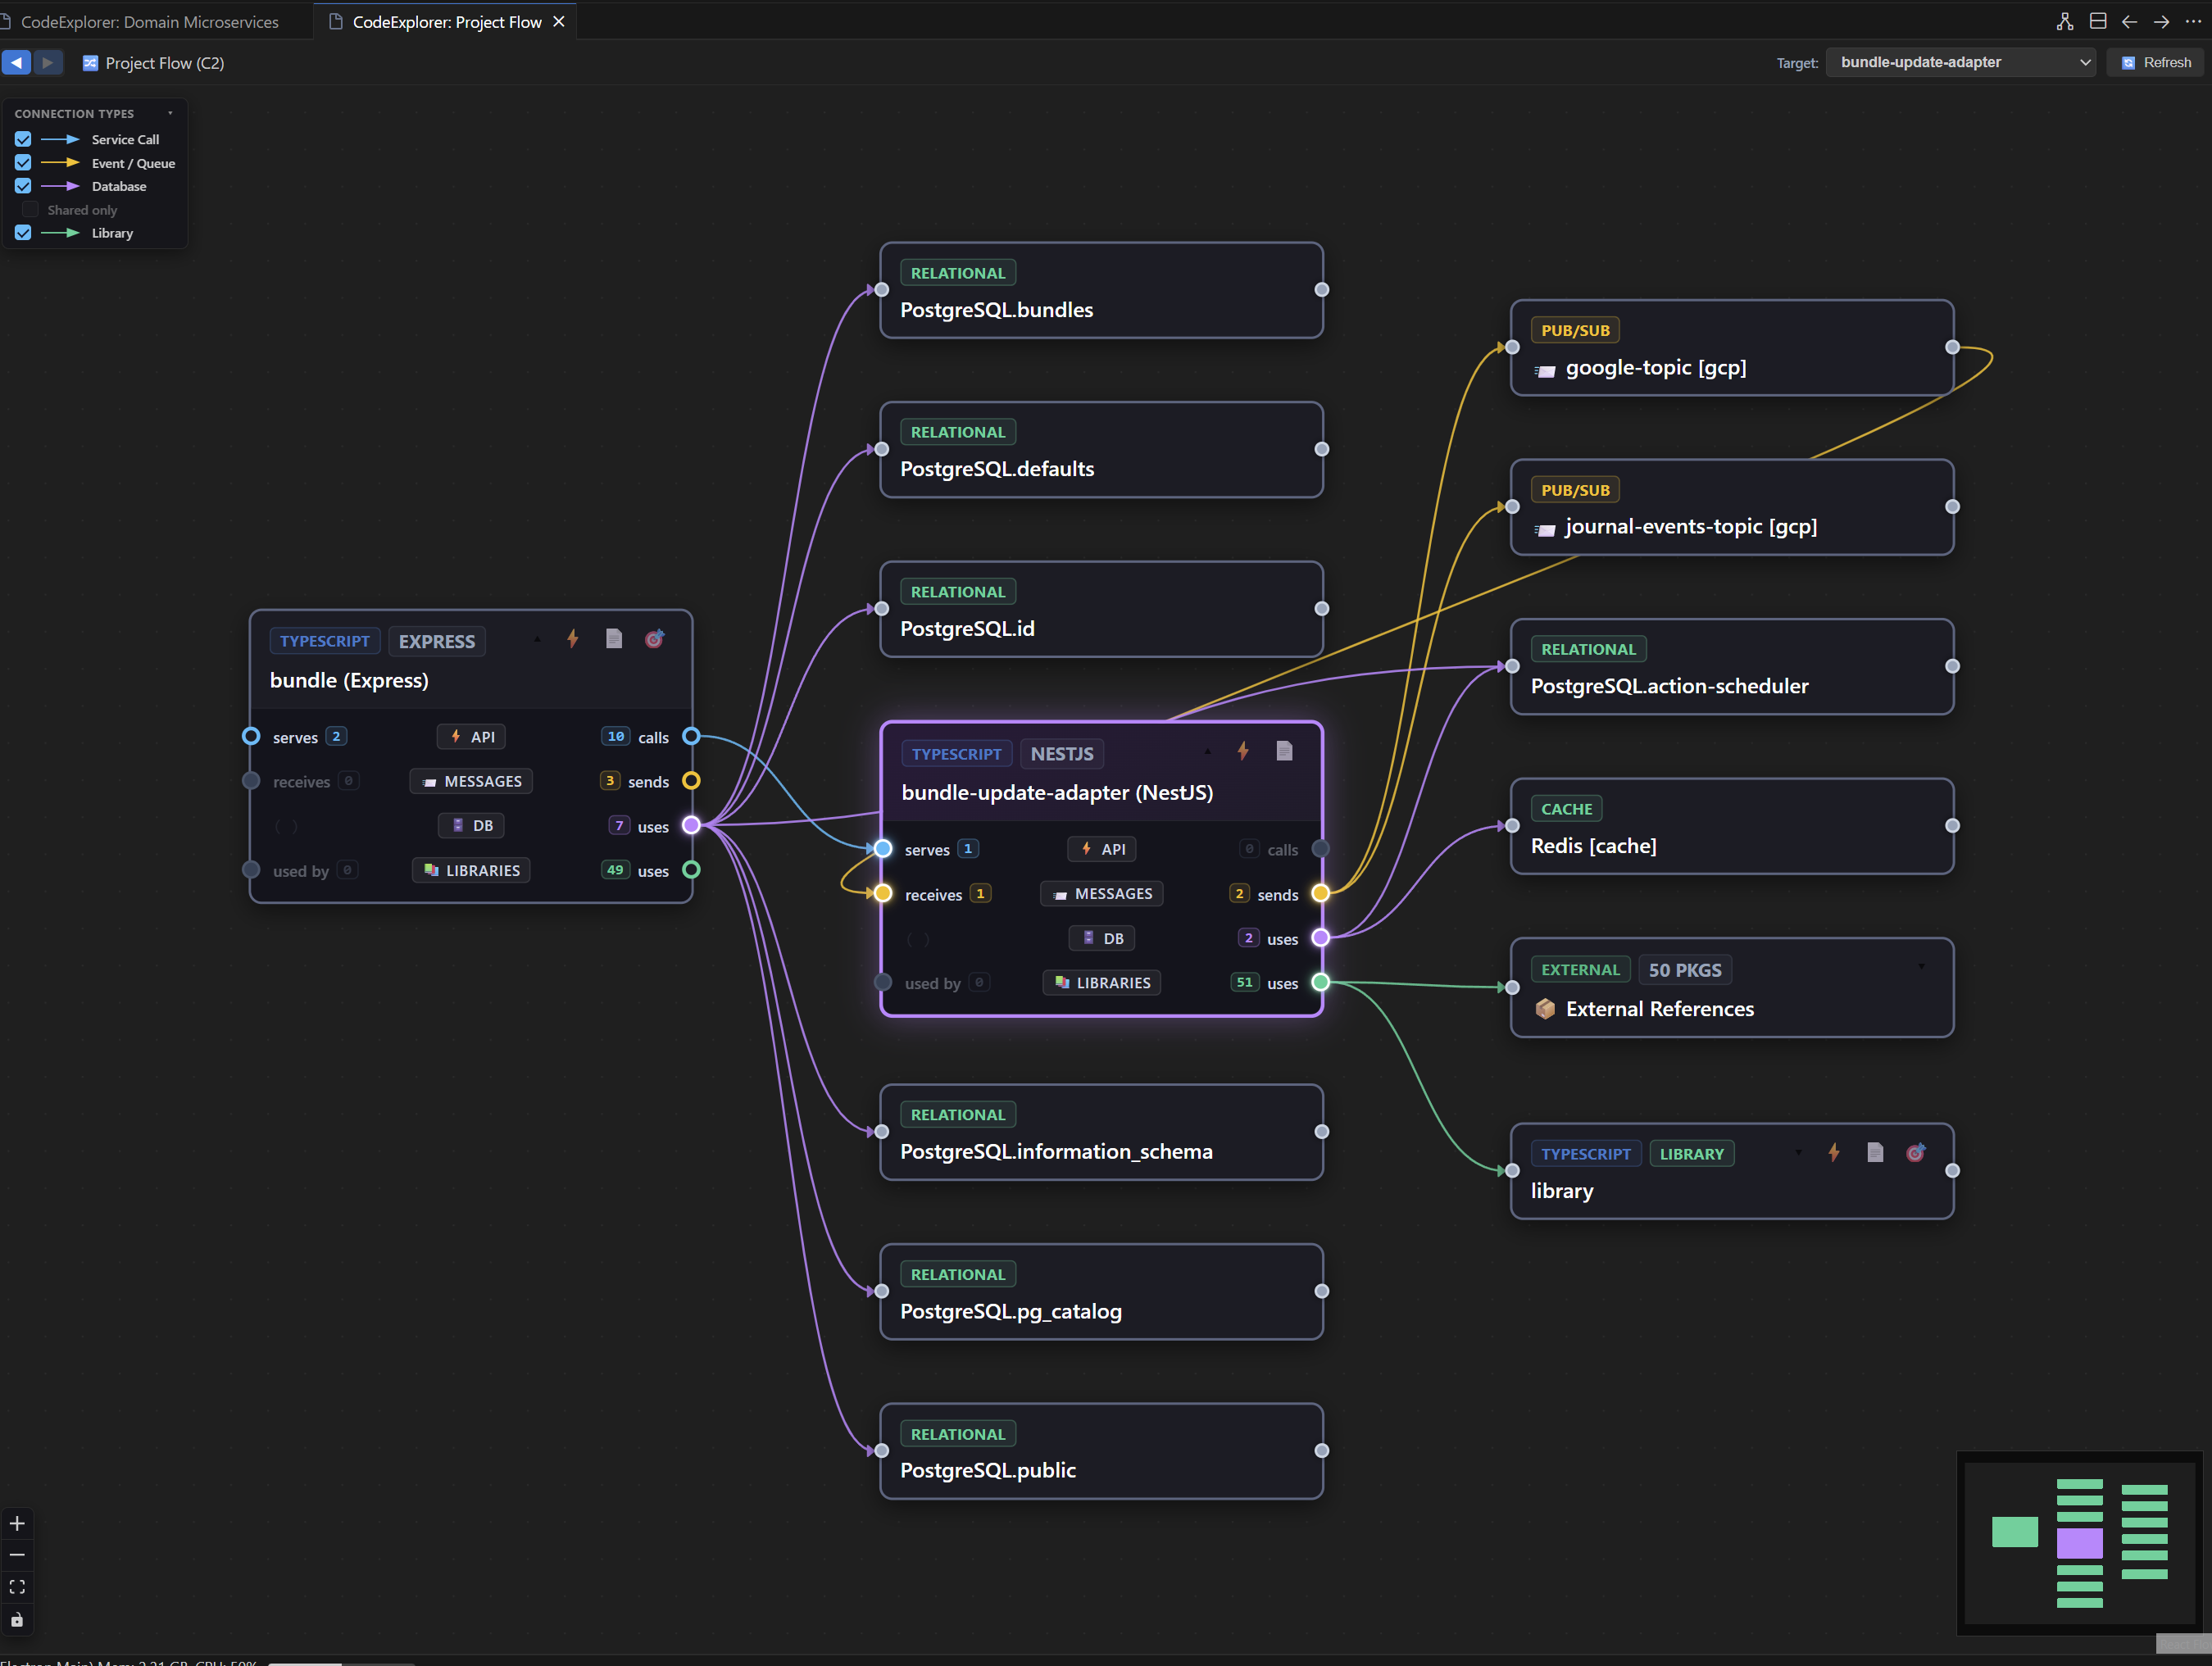Select the CodeExplorer: Project Flow tab

point(447,22)
